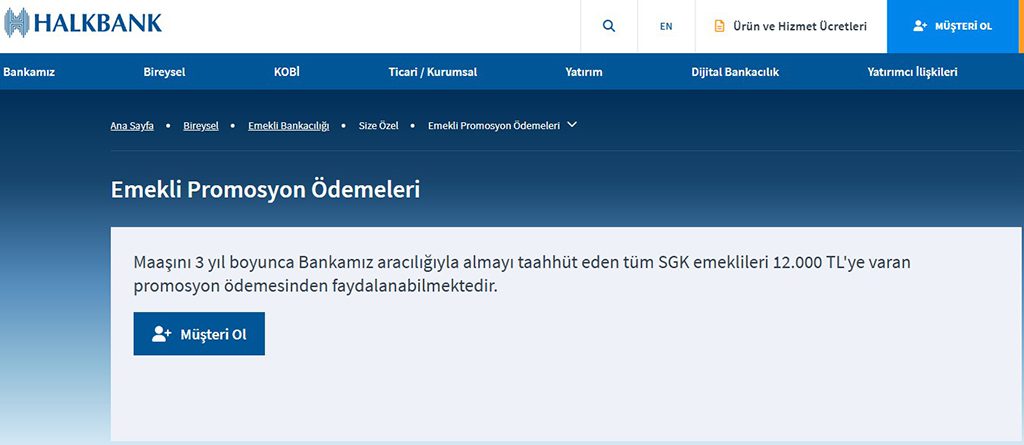
Task: Open Emekli Bankacılığı breadcrumb link
Action: [288, 126]
